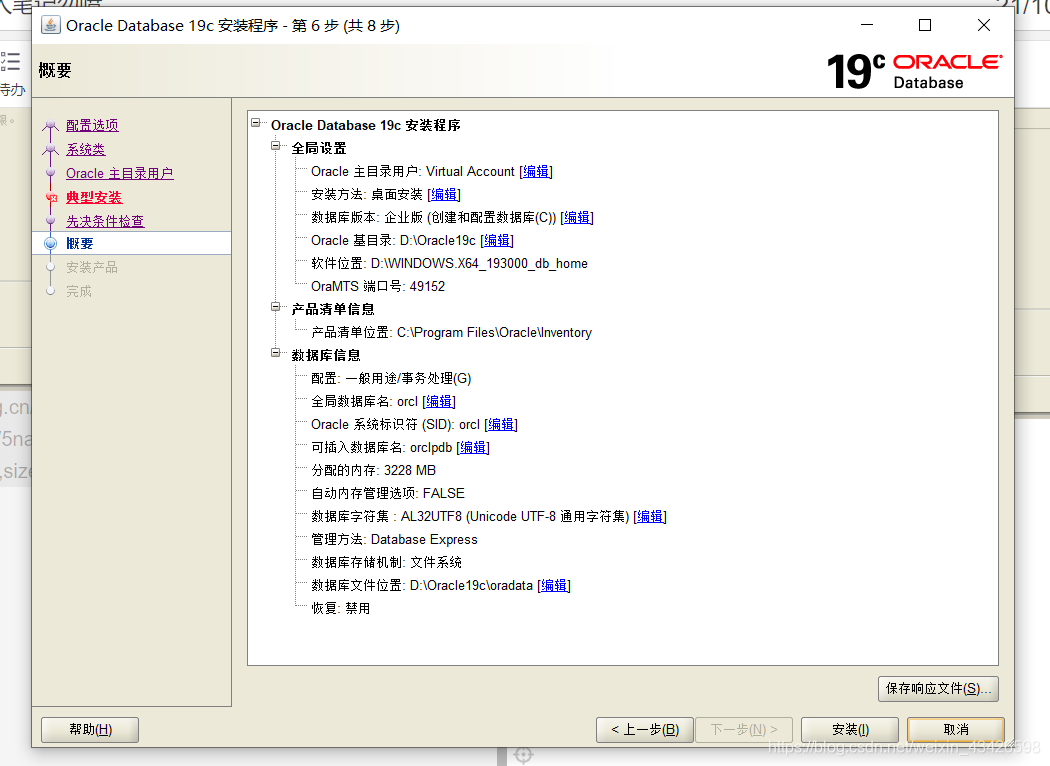
Task: Edit the Oracle 主目录用户 Virtual Account setting
Action: click(536, 171)
